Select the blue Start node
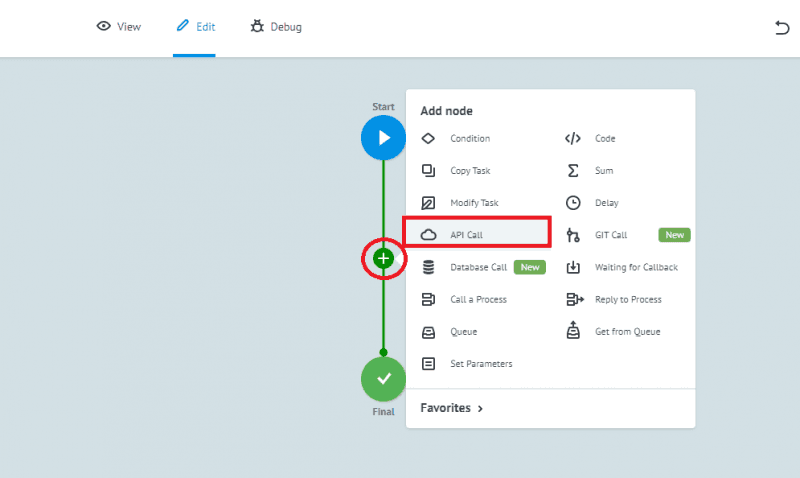The height and width of the screenshot is (478, 800). [383, 138]
